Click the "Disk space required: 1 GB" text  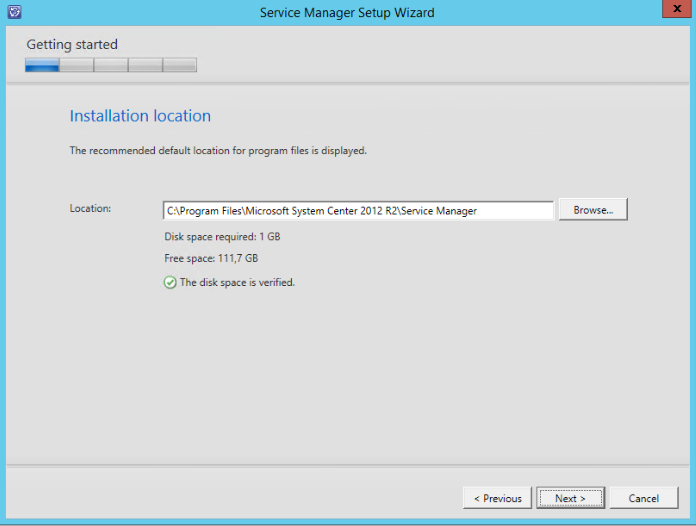pyautogui.click(x=224, y=237)
